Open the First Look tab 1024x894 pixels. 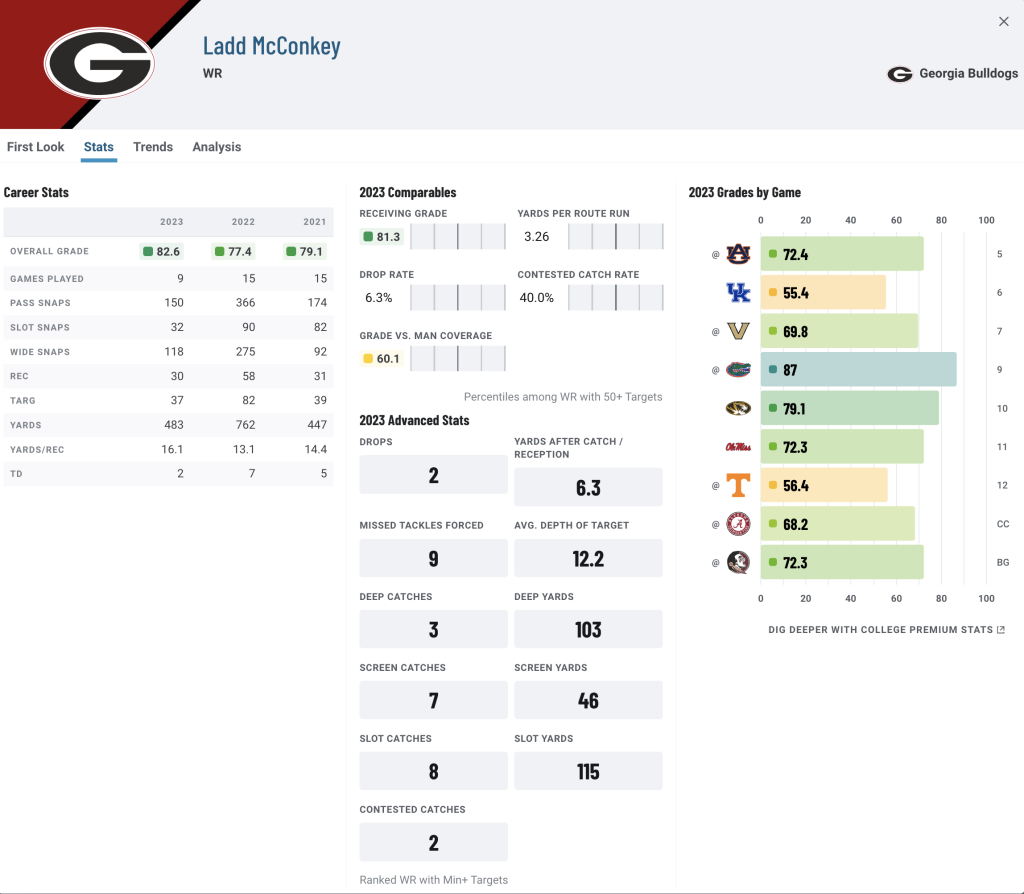[x=35, y=147]
